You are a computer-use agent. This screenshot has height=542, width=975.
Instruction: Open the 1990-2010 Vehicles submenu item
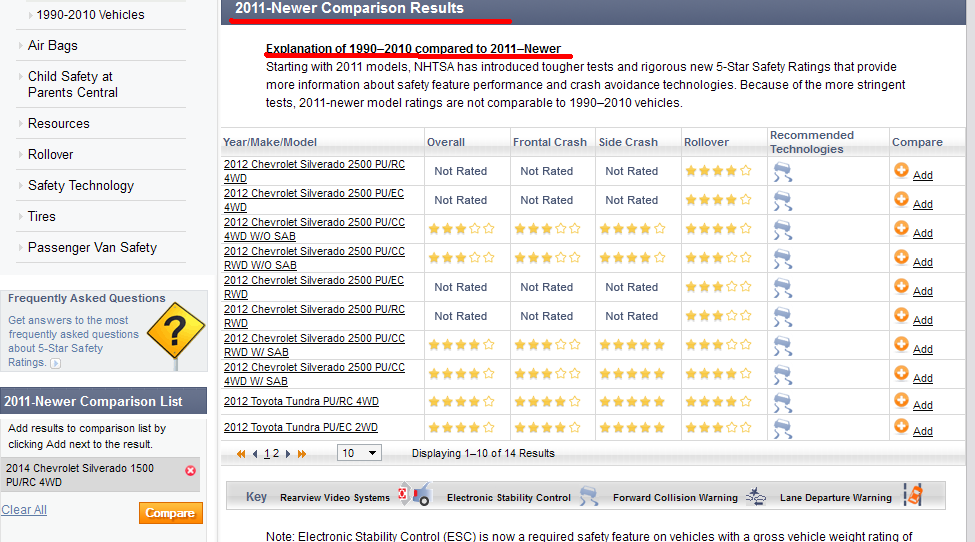(x=91, y=15)
